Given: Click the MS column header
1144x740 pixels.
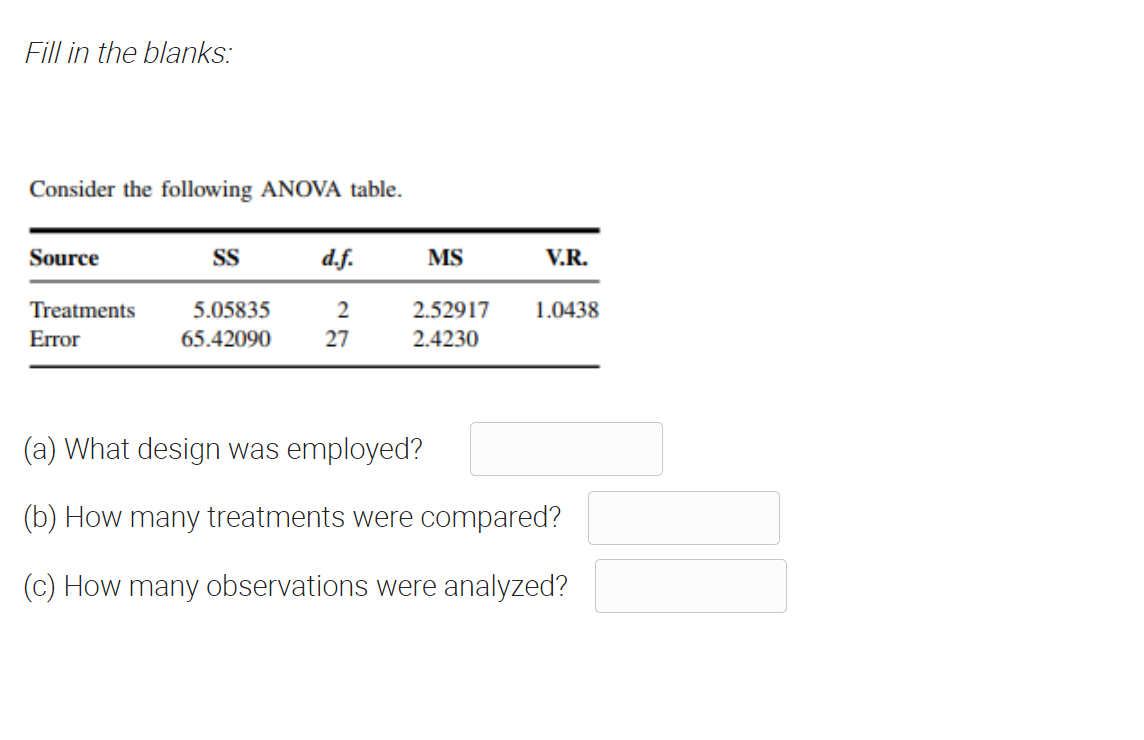Looking at the screenshot, I should [x=445, y=258].
